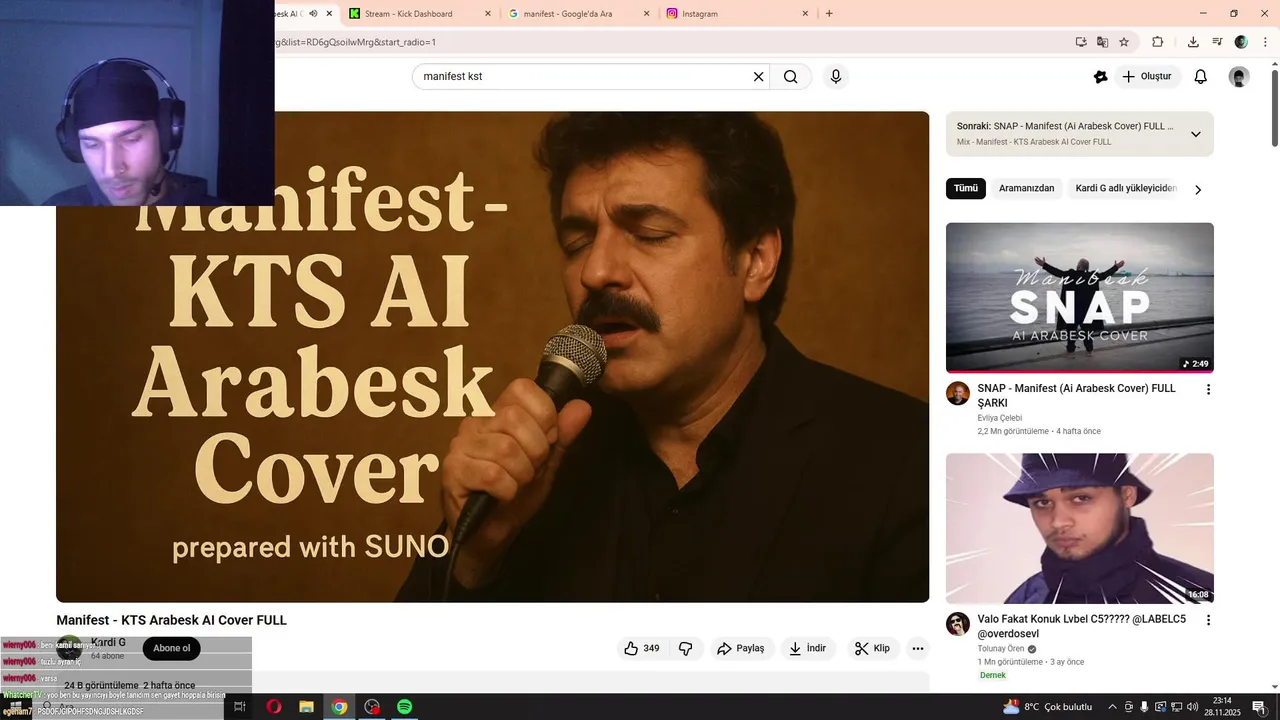Open options menu for SNAP Manifest video
The height and width of the screenshot is (720, 1280).
(1208, 389)
